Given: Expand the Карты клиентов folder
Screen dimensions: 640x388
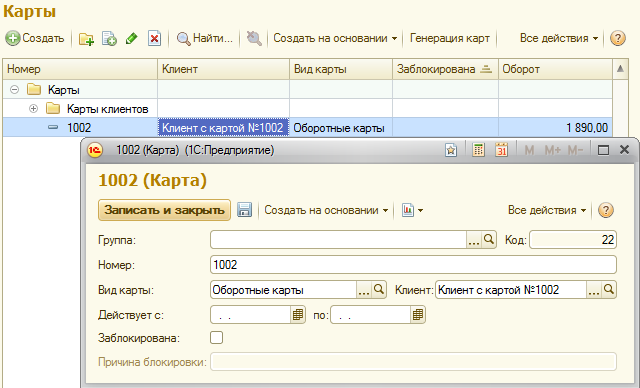Looking at the screenshot, I should (x=33, y=109).
